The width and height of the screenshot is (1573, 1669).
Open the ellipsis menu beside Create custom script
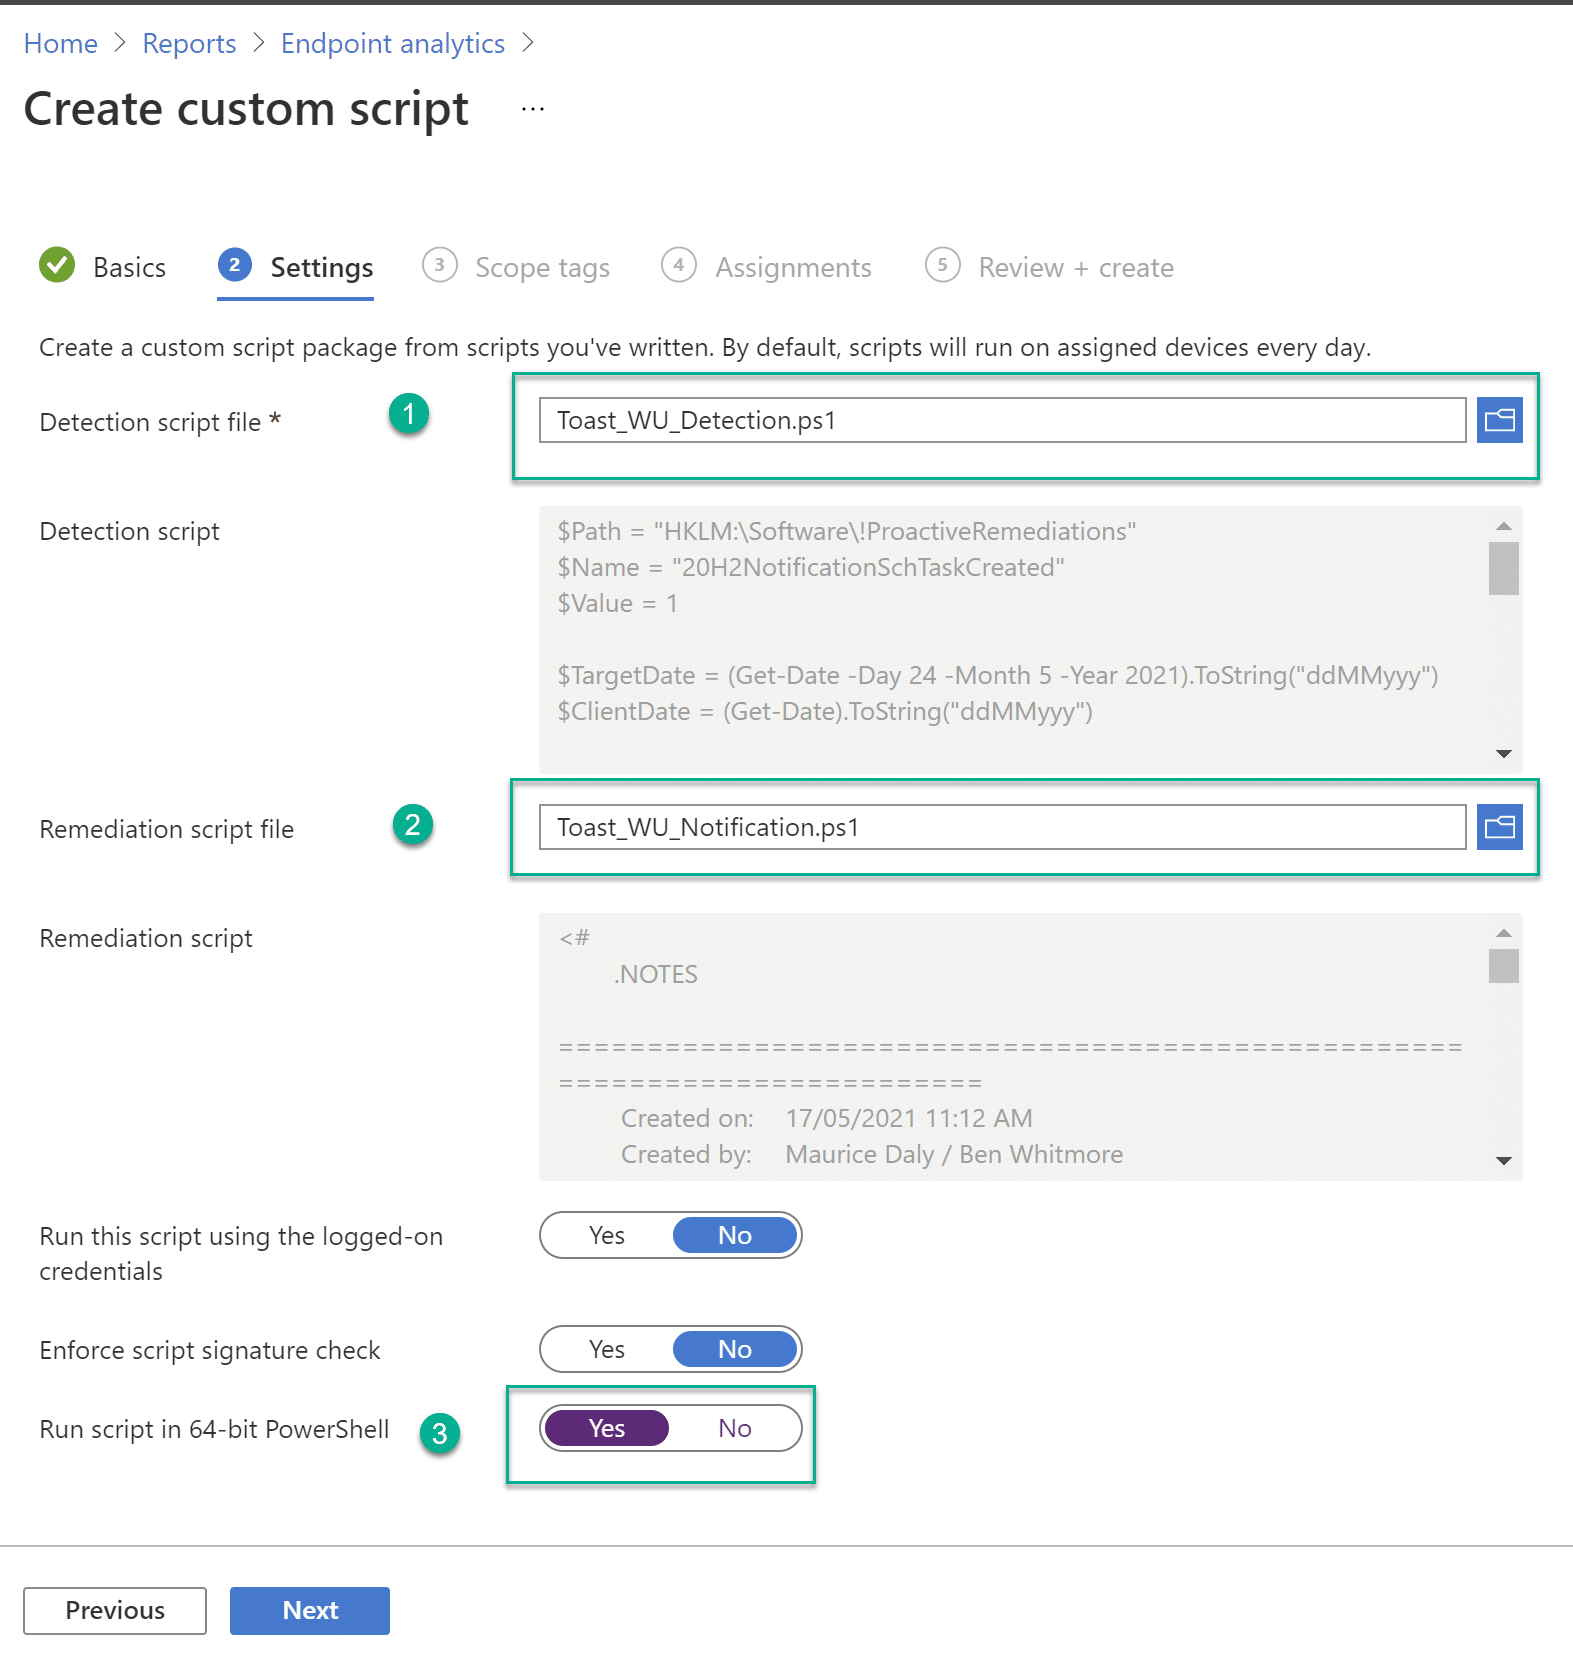[533, 109]
